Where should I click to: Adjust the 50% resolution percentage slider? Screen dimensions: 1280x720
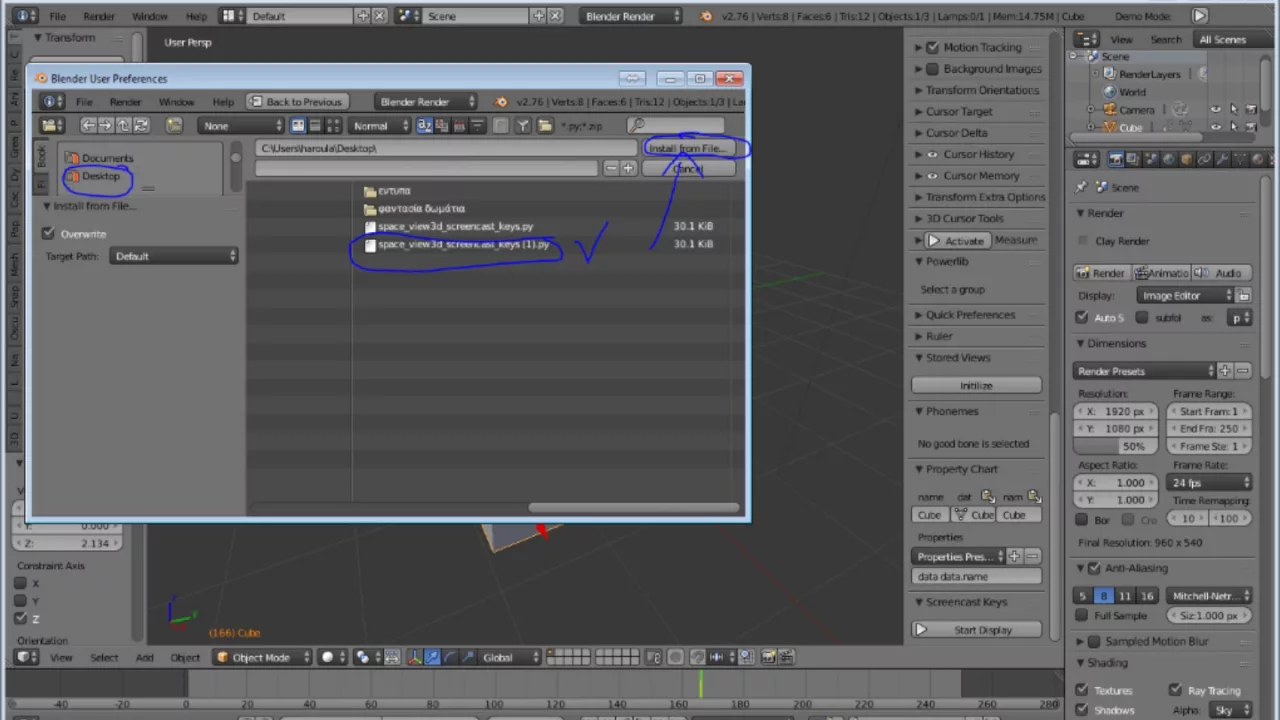click(x=1116, y=446)
